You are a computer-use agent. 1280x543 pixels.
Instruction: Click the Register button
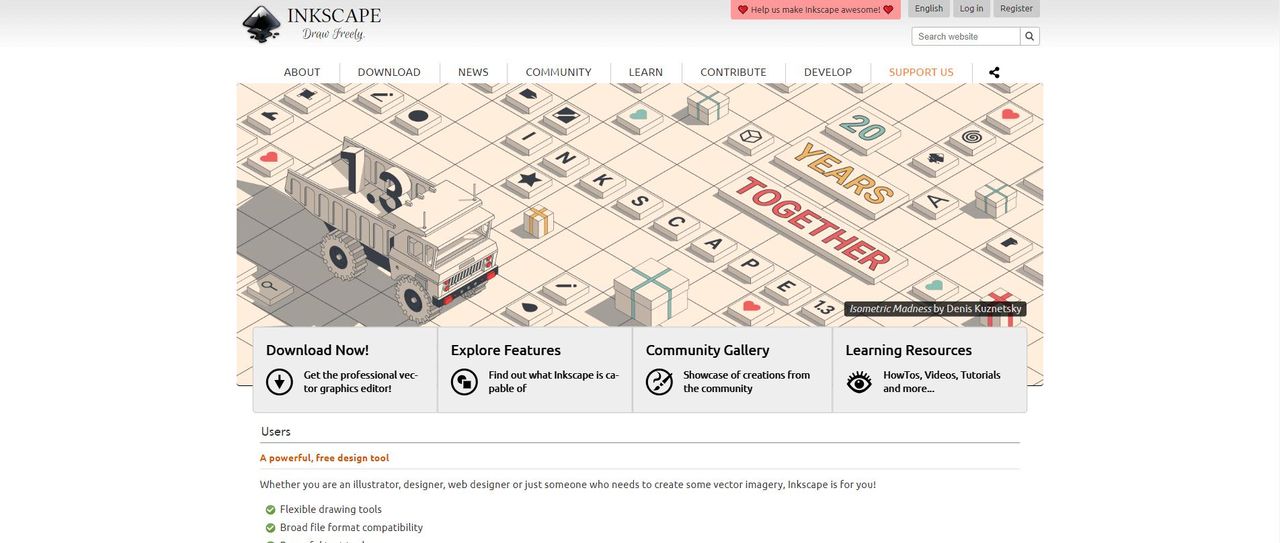click(x=1017, y=9)
